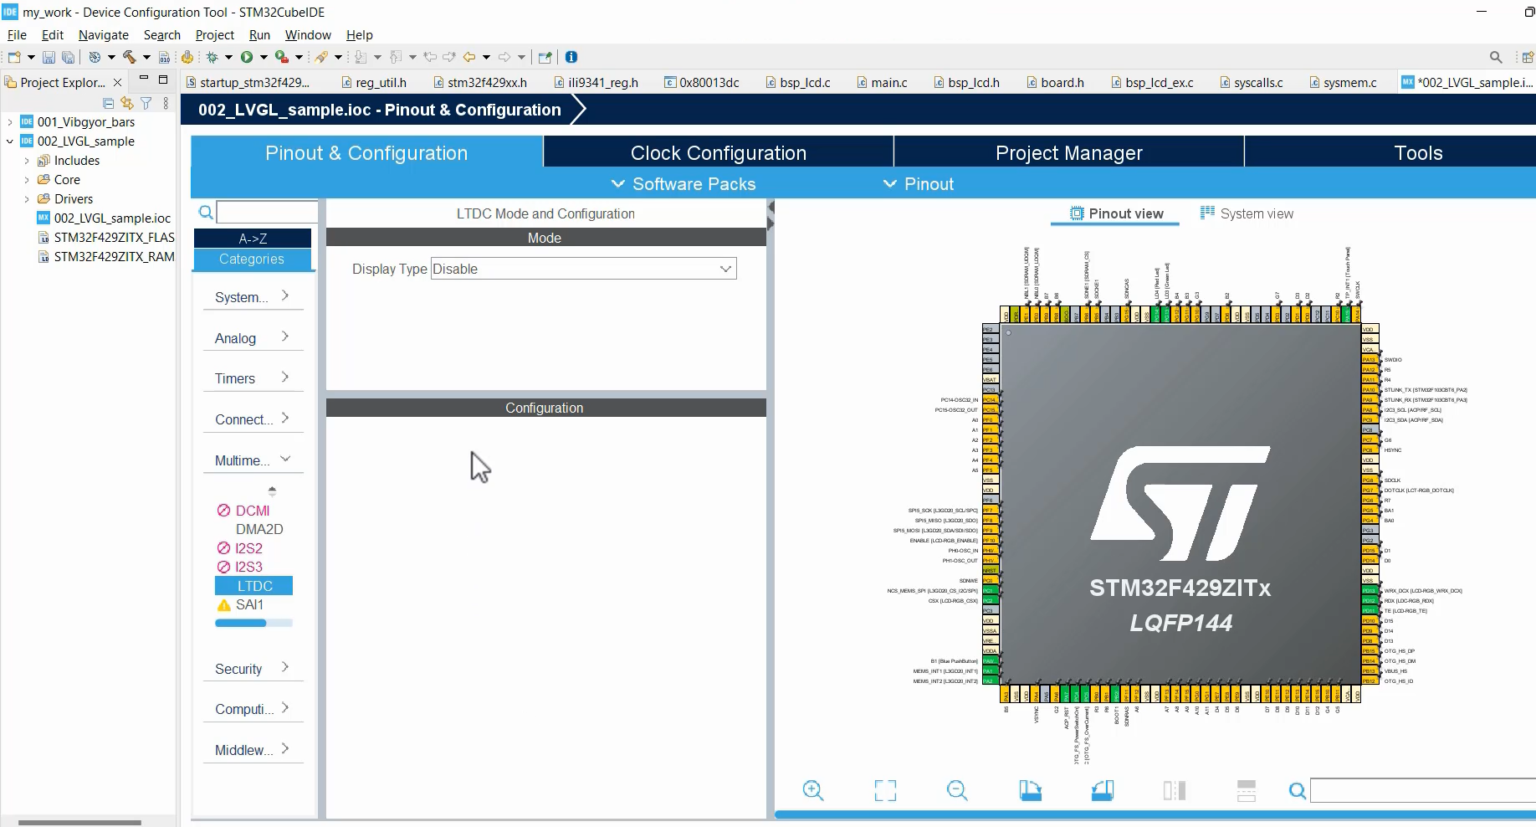Switch to the main.c editor tab
This screenshot has height=827, width=1536.
pyautogui.click(x=882, y=83)
